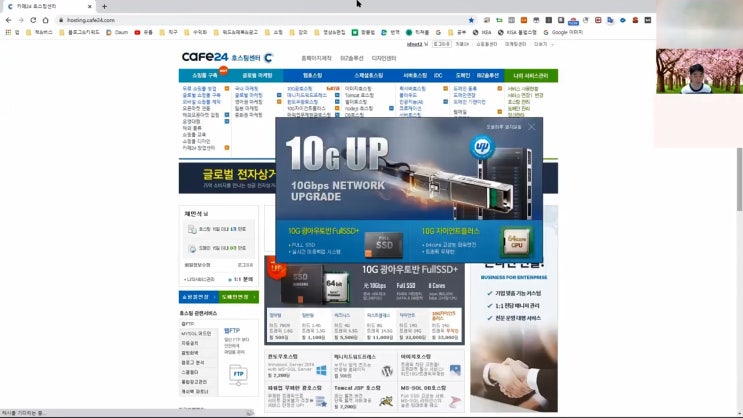This screenshot has height=418, width=743.
Task: Open 10G 광아우토반 FullSSD+ in popup
Action: point(324,231)
